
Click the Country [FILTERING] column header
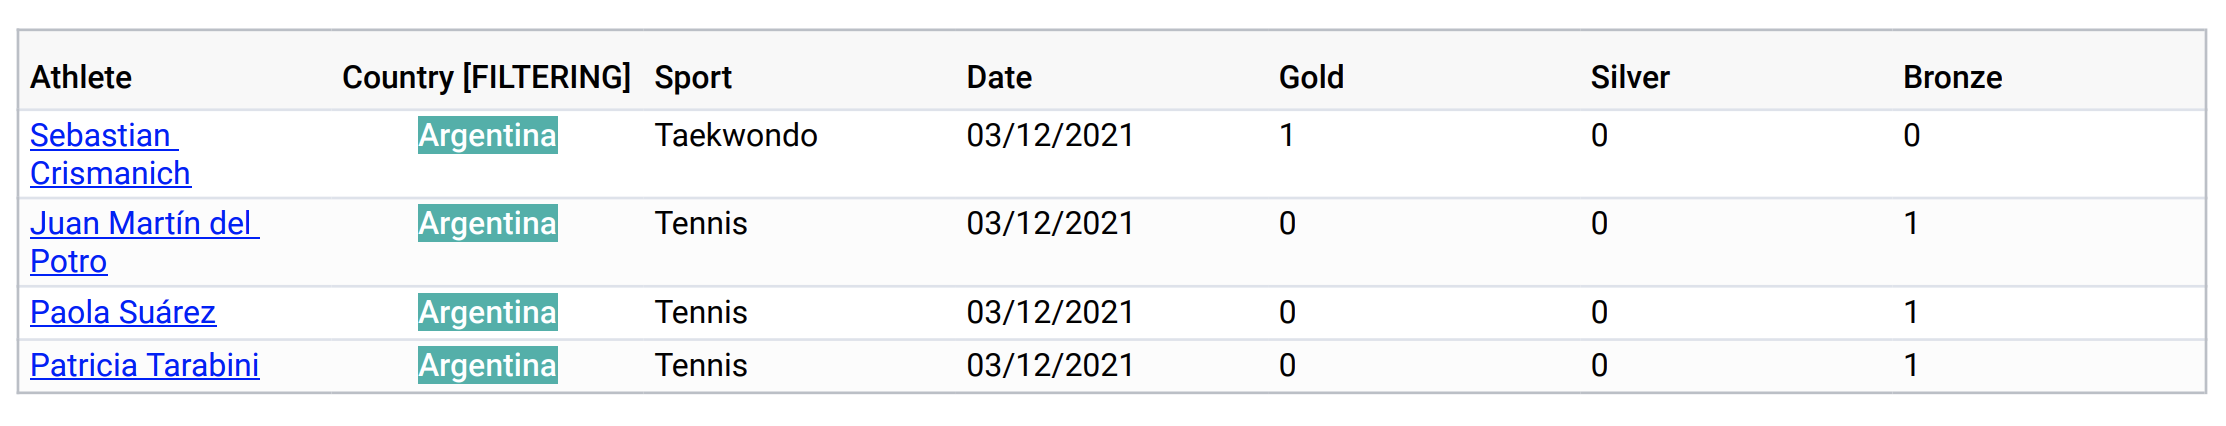pyautogui.click(x=486, y=77)
